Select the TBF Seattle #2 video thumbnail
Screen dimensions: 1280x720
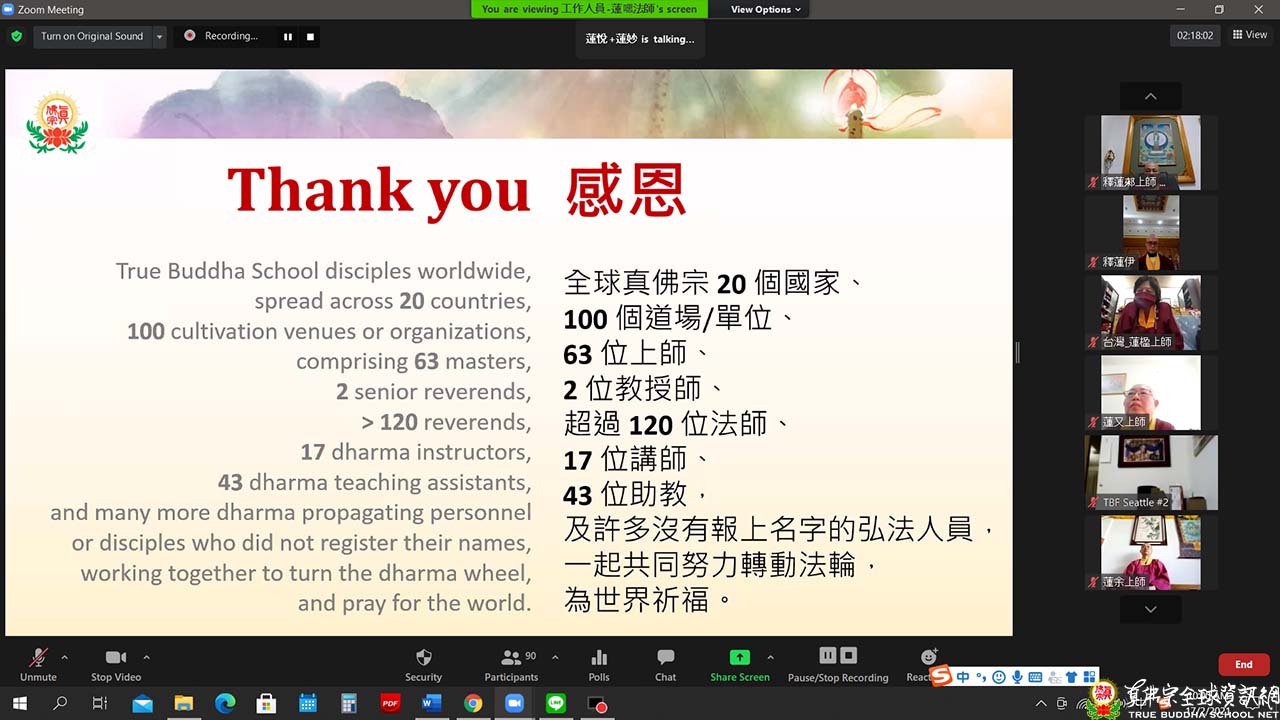pyautogui.click(x=1151, y=472)
